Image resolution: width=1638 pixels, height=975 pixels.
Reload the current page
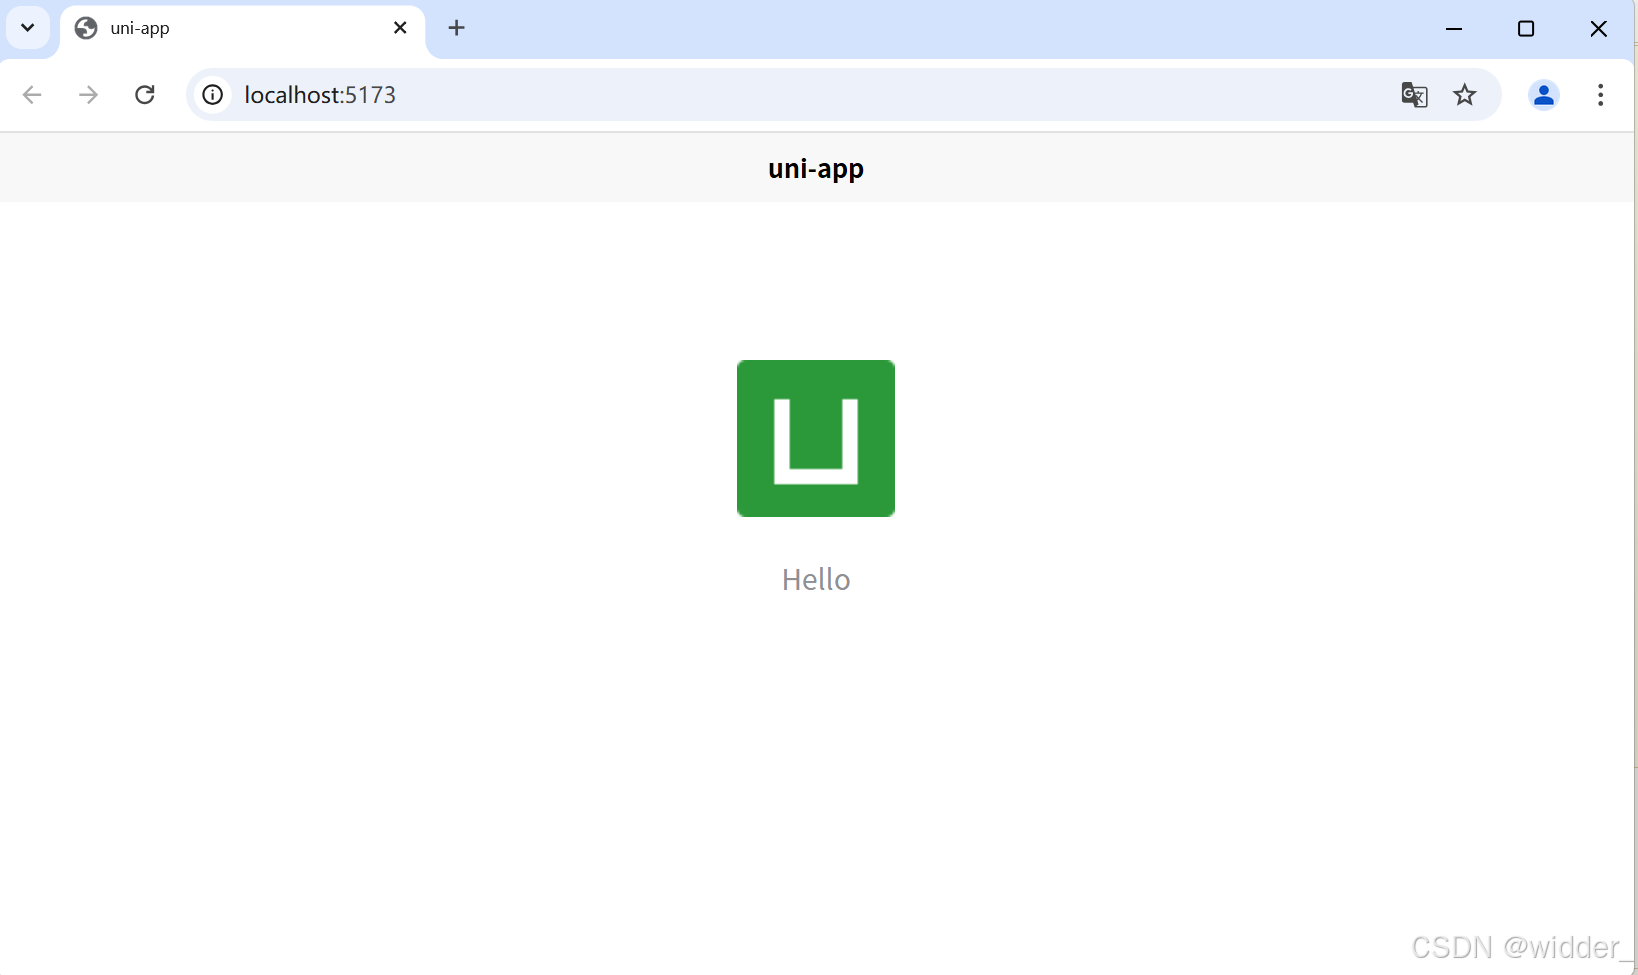coord(145,95)
